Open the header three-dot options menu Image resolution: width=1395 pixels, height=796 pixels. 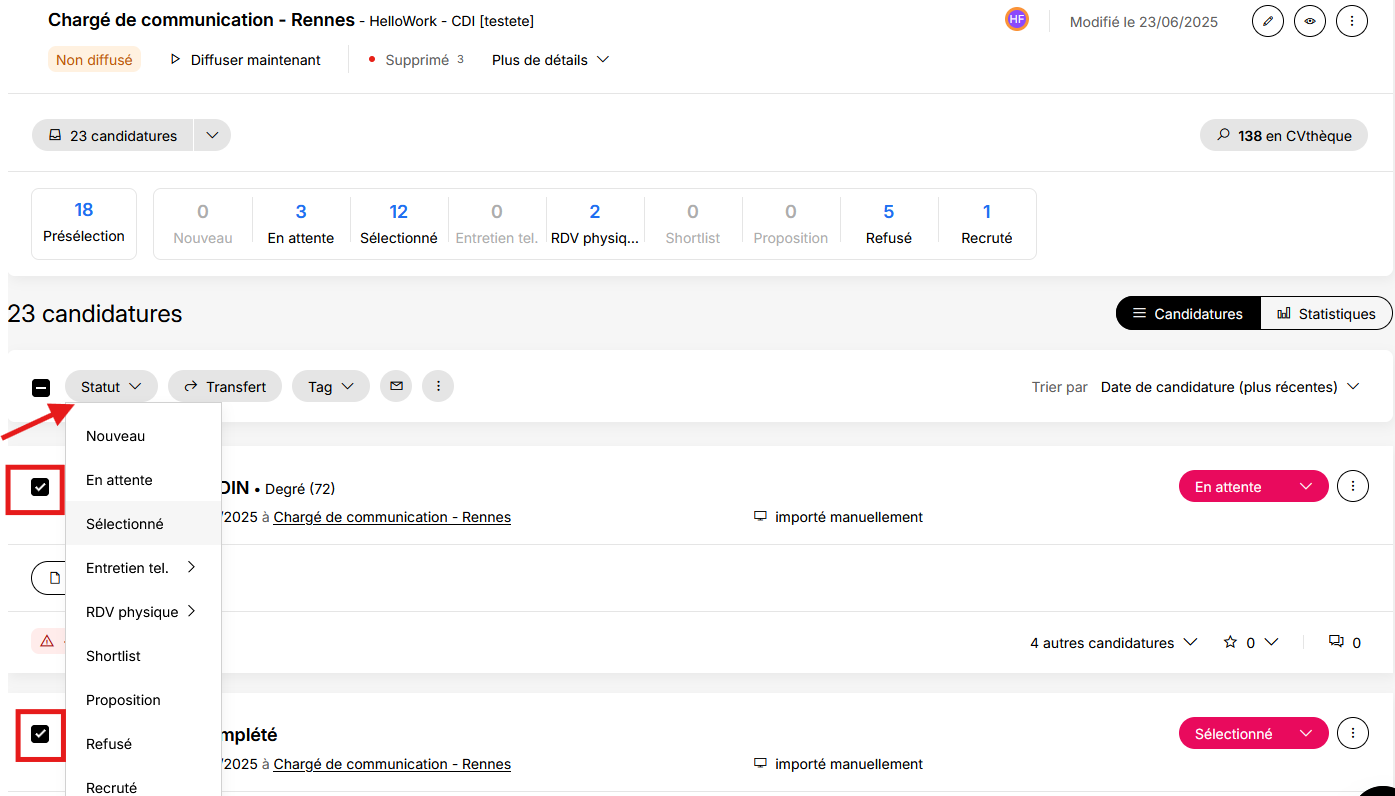tap(1352, 21)
